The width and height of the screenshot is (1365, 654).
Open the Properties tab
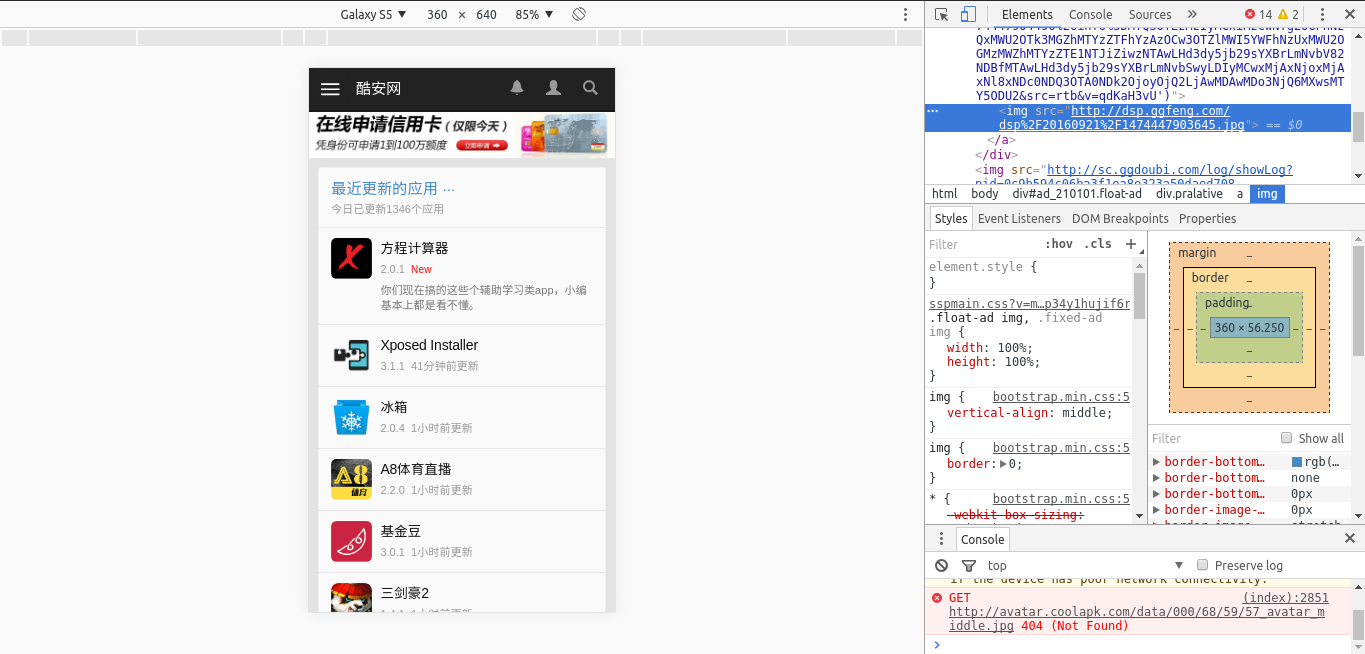[1207, 218]
